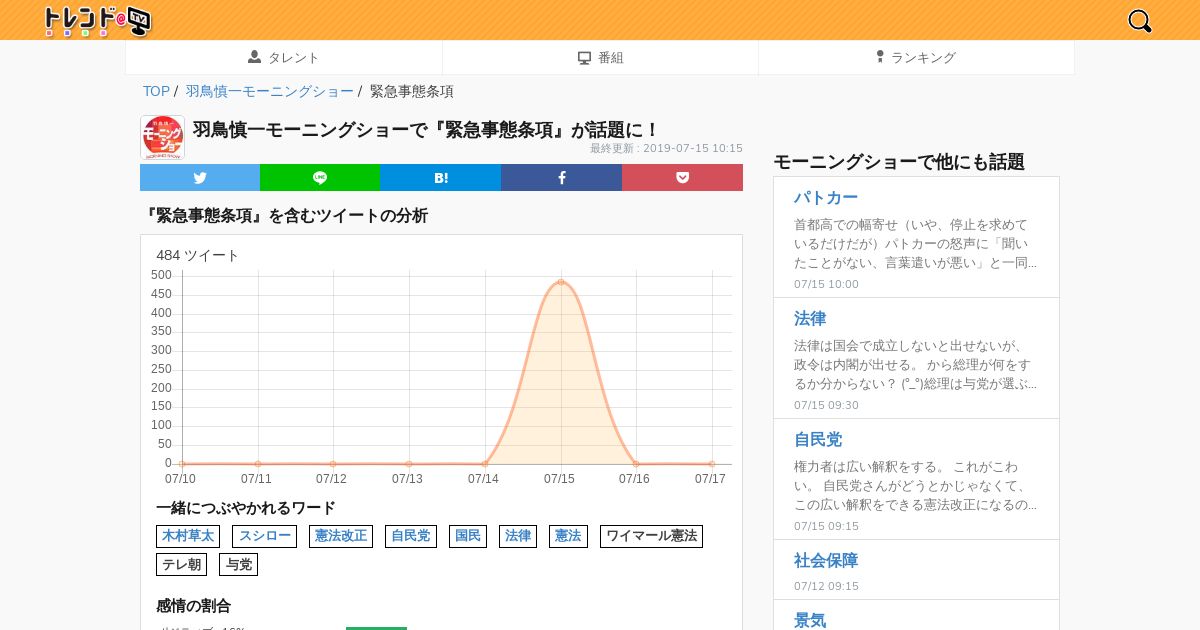1200x630 pixels.
Task: Select the 国民 keyword tag
Action: tap(468, 536)
